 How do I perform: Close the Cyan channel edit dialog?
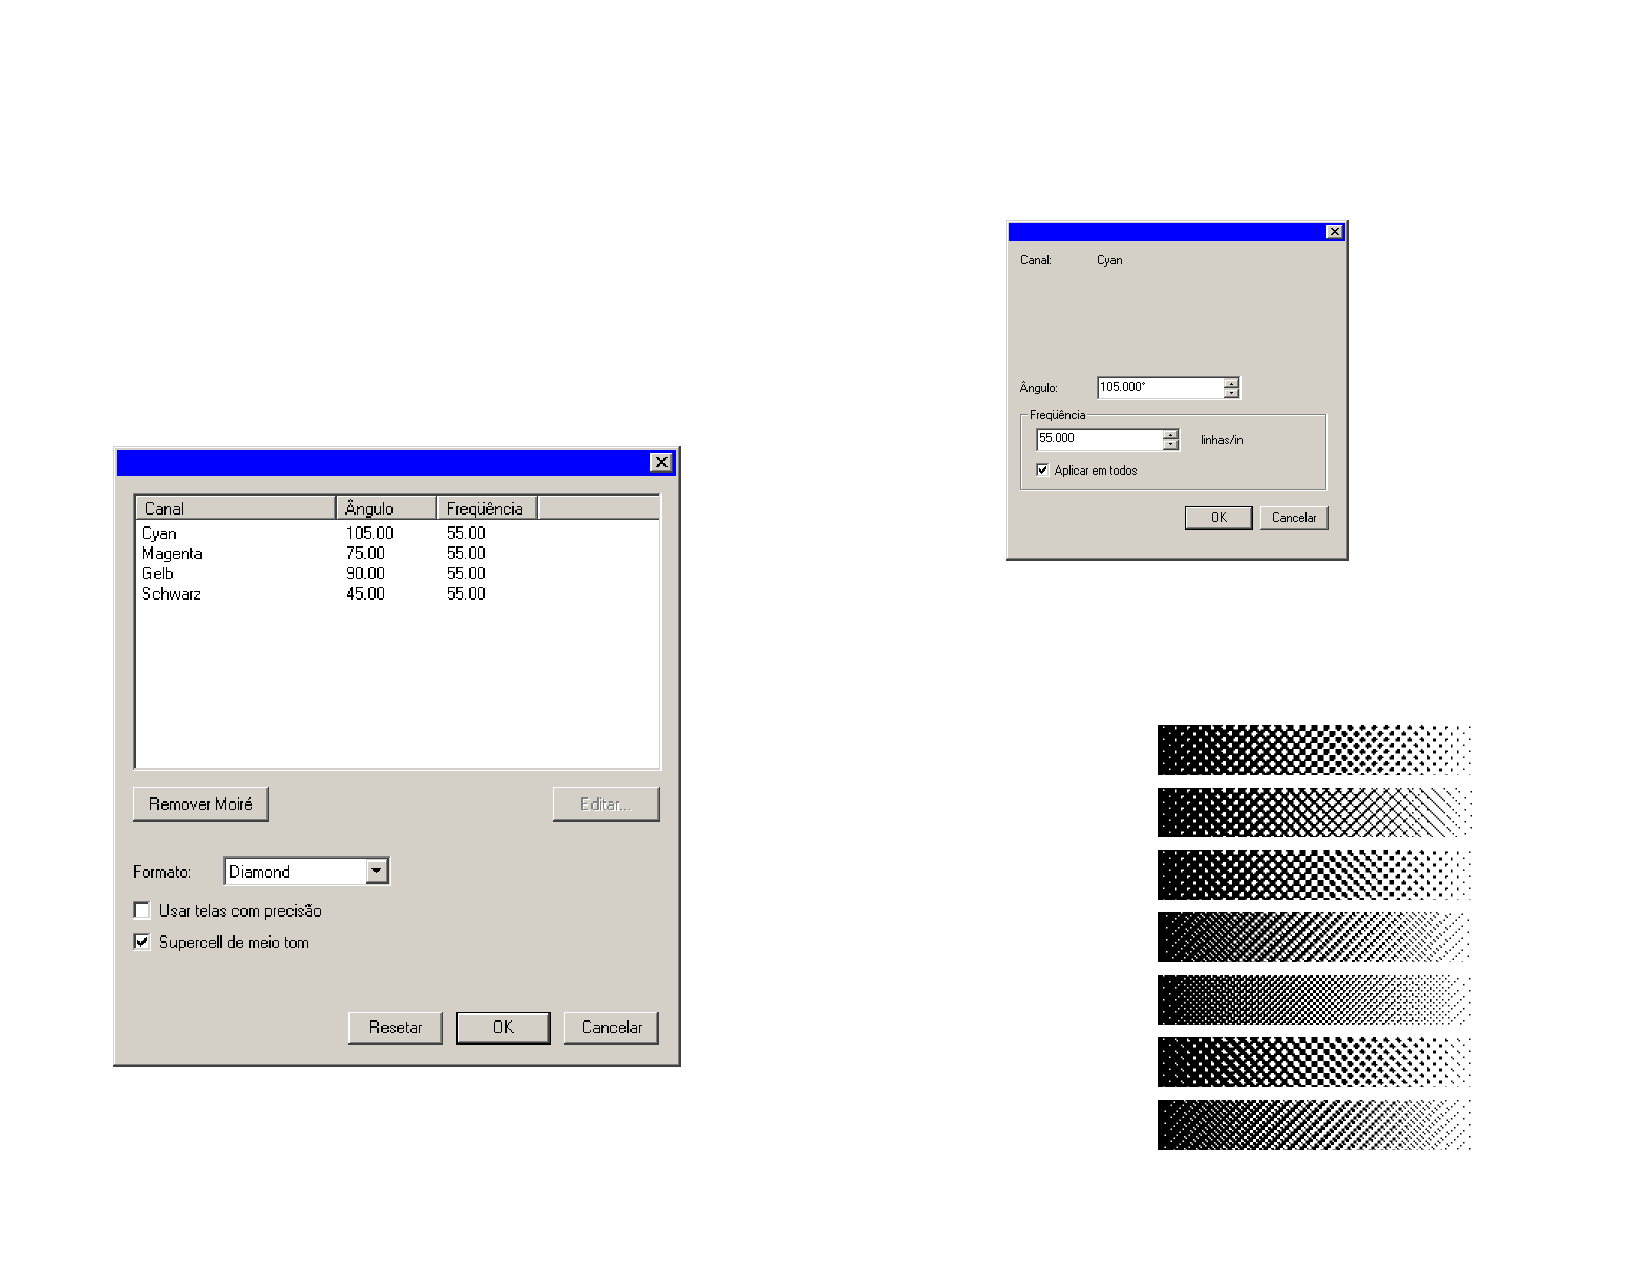(x=1334, y=232)
